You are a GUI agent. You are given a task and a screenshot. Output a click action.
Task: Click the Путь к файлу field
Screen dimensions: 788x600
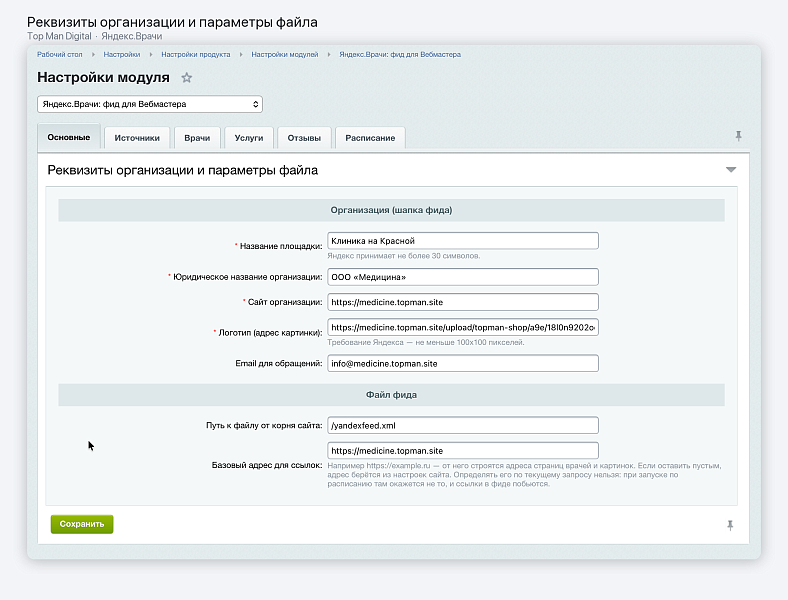(x=463, y=425)
